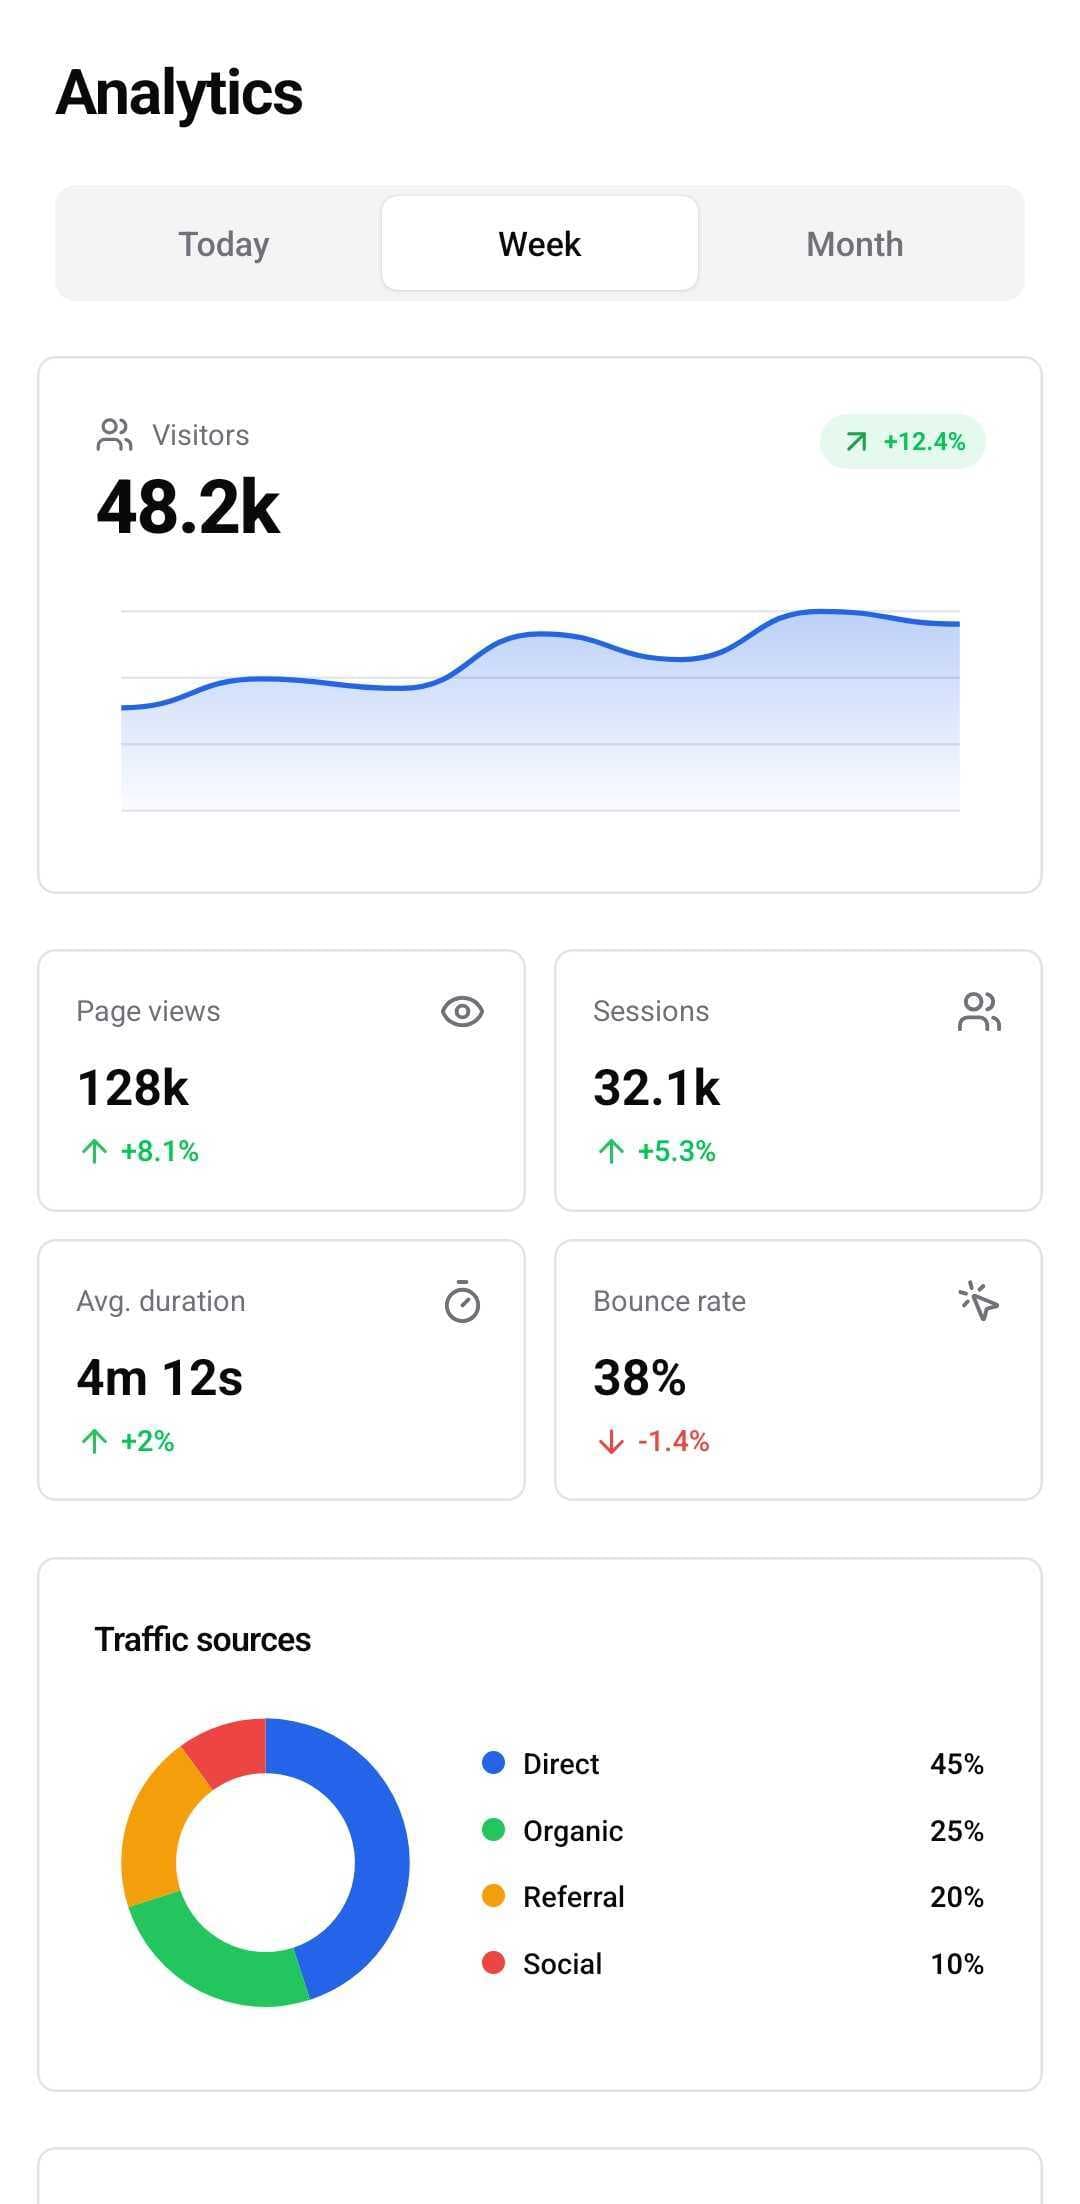The height and width of the screenshot is (2204, 1080).
Task: Click the Organic legend label
Action: tap(573, 1830)
